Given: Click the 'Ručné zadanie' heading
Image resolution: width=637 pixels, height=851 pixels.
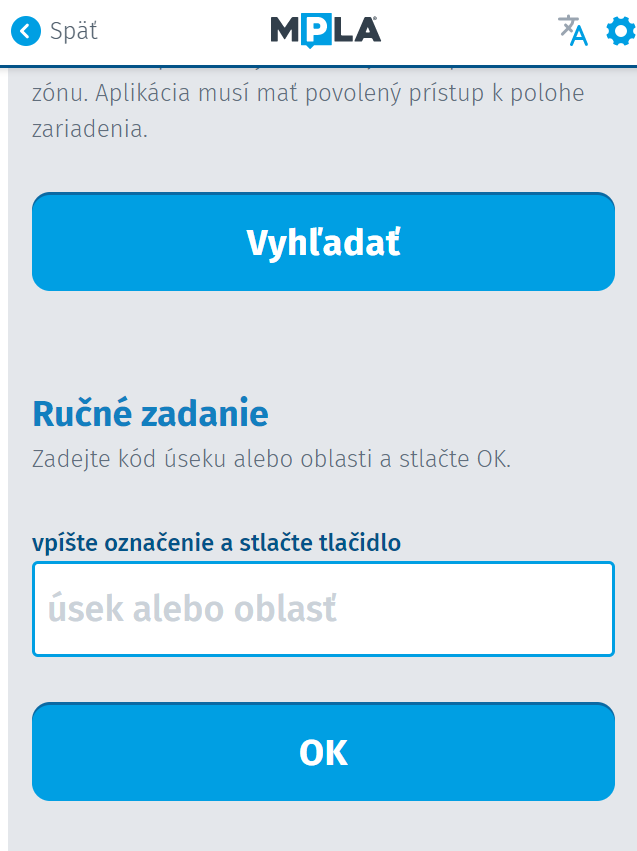Looking at the screenshot, I should click(x=150, y=413).
